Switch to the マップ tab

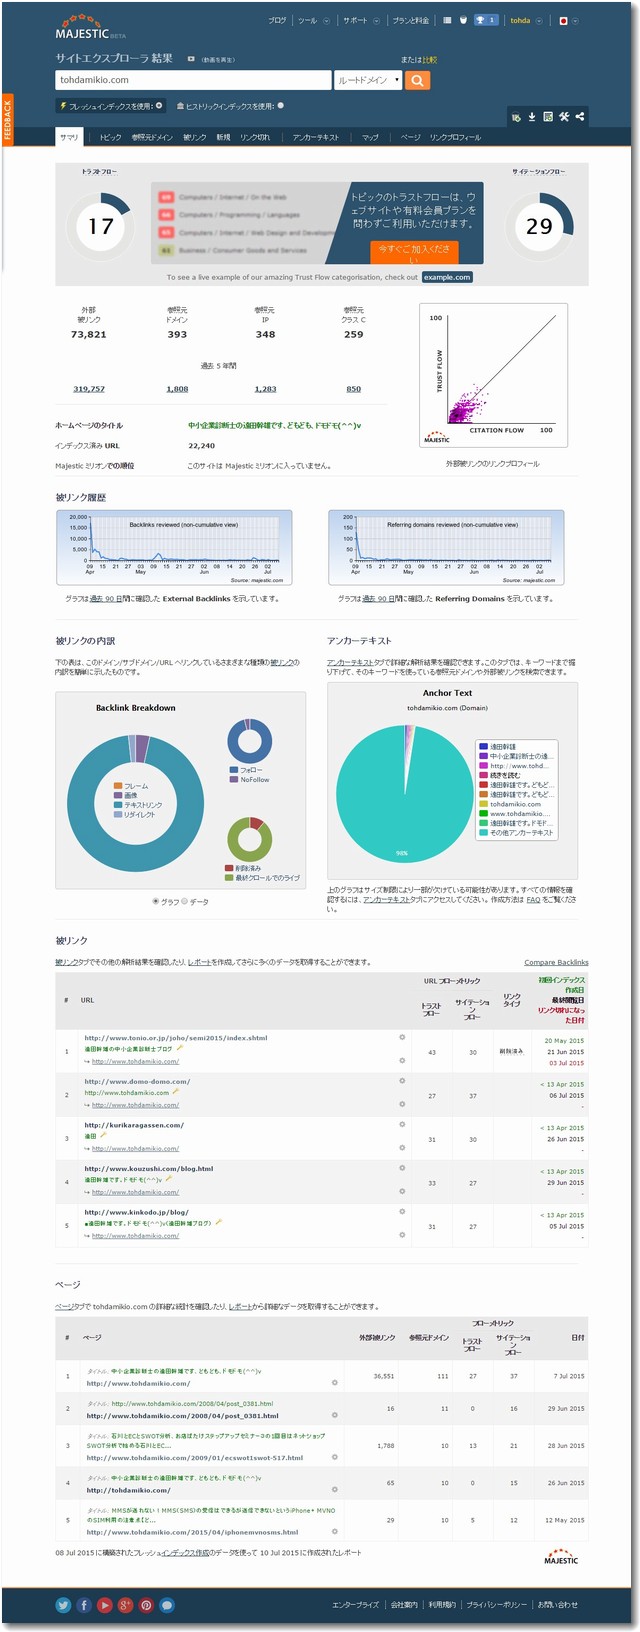(370, 137)
